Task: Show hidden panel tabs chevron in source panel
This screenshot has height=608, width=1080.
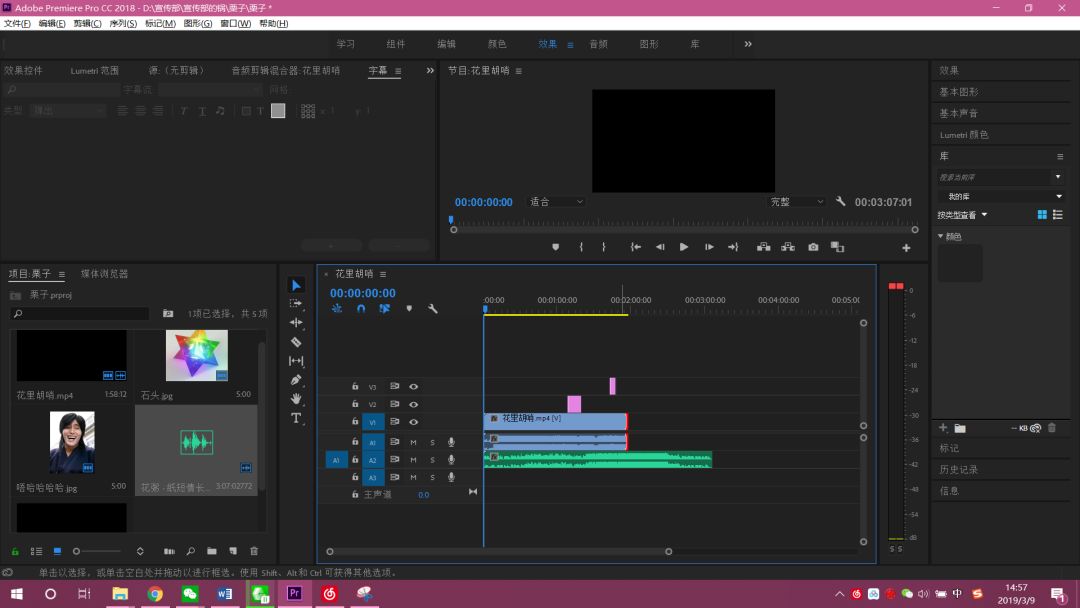Action: pyautogui.click(x=430, y=70)
